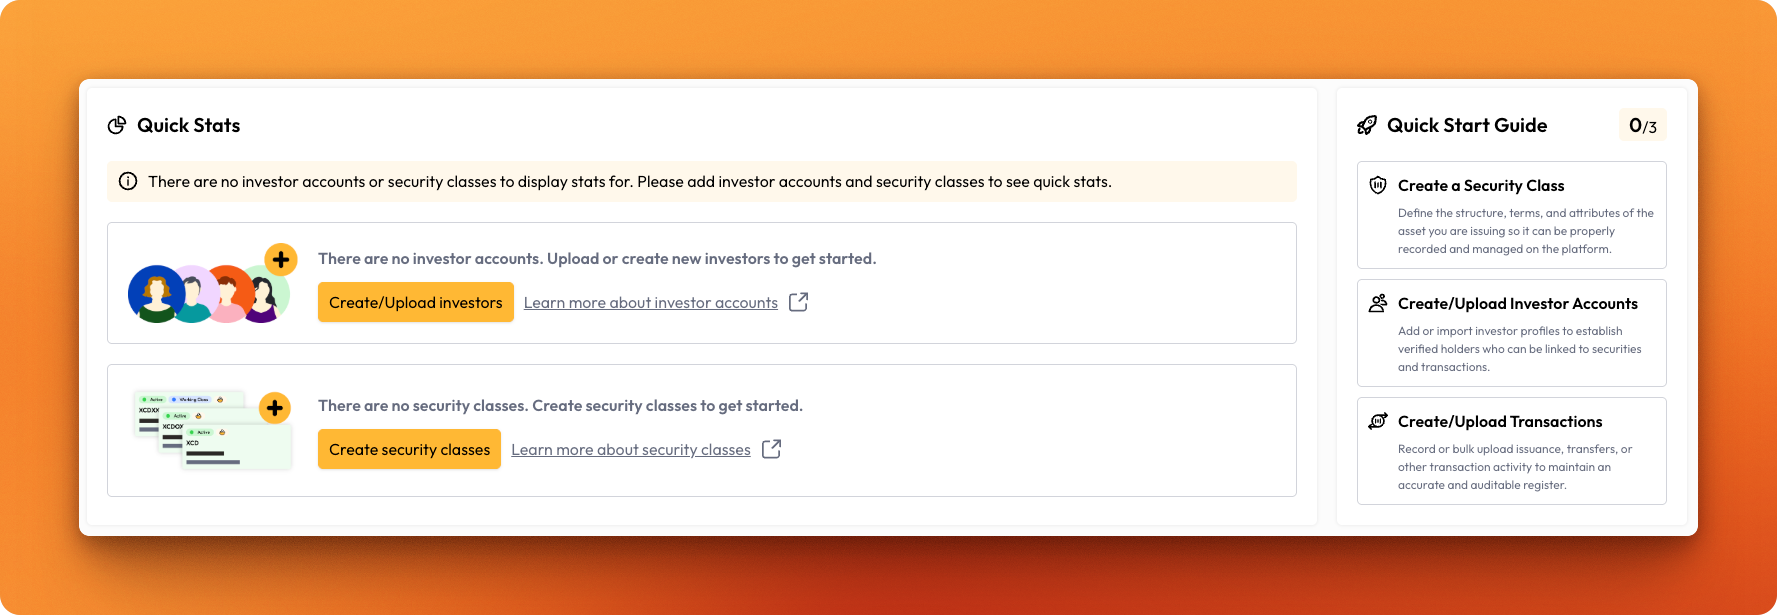This screenshot has width=1777, height=615.
Task: Click the info icon in the notice banner
Action: [128, 181]
